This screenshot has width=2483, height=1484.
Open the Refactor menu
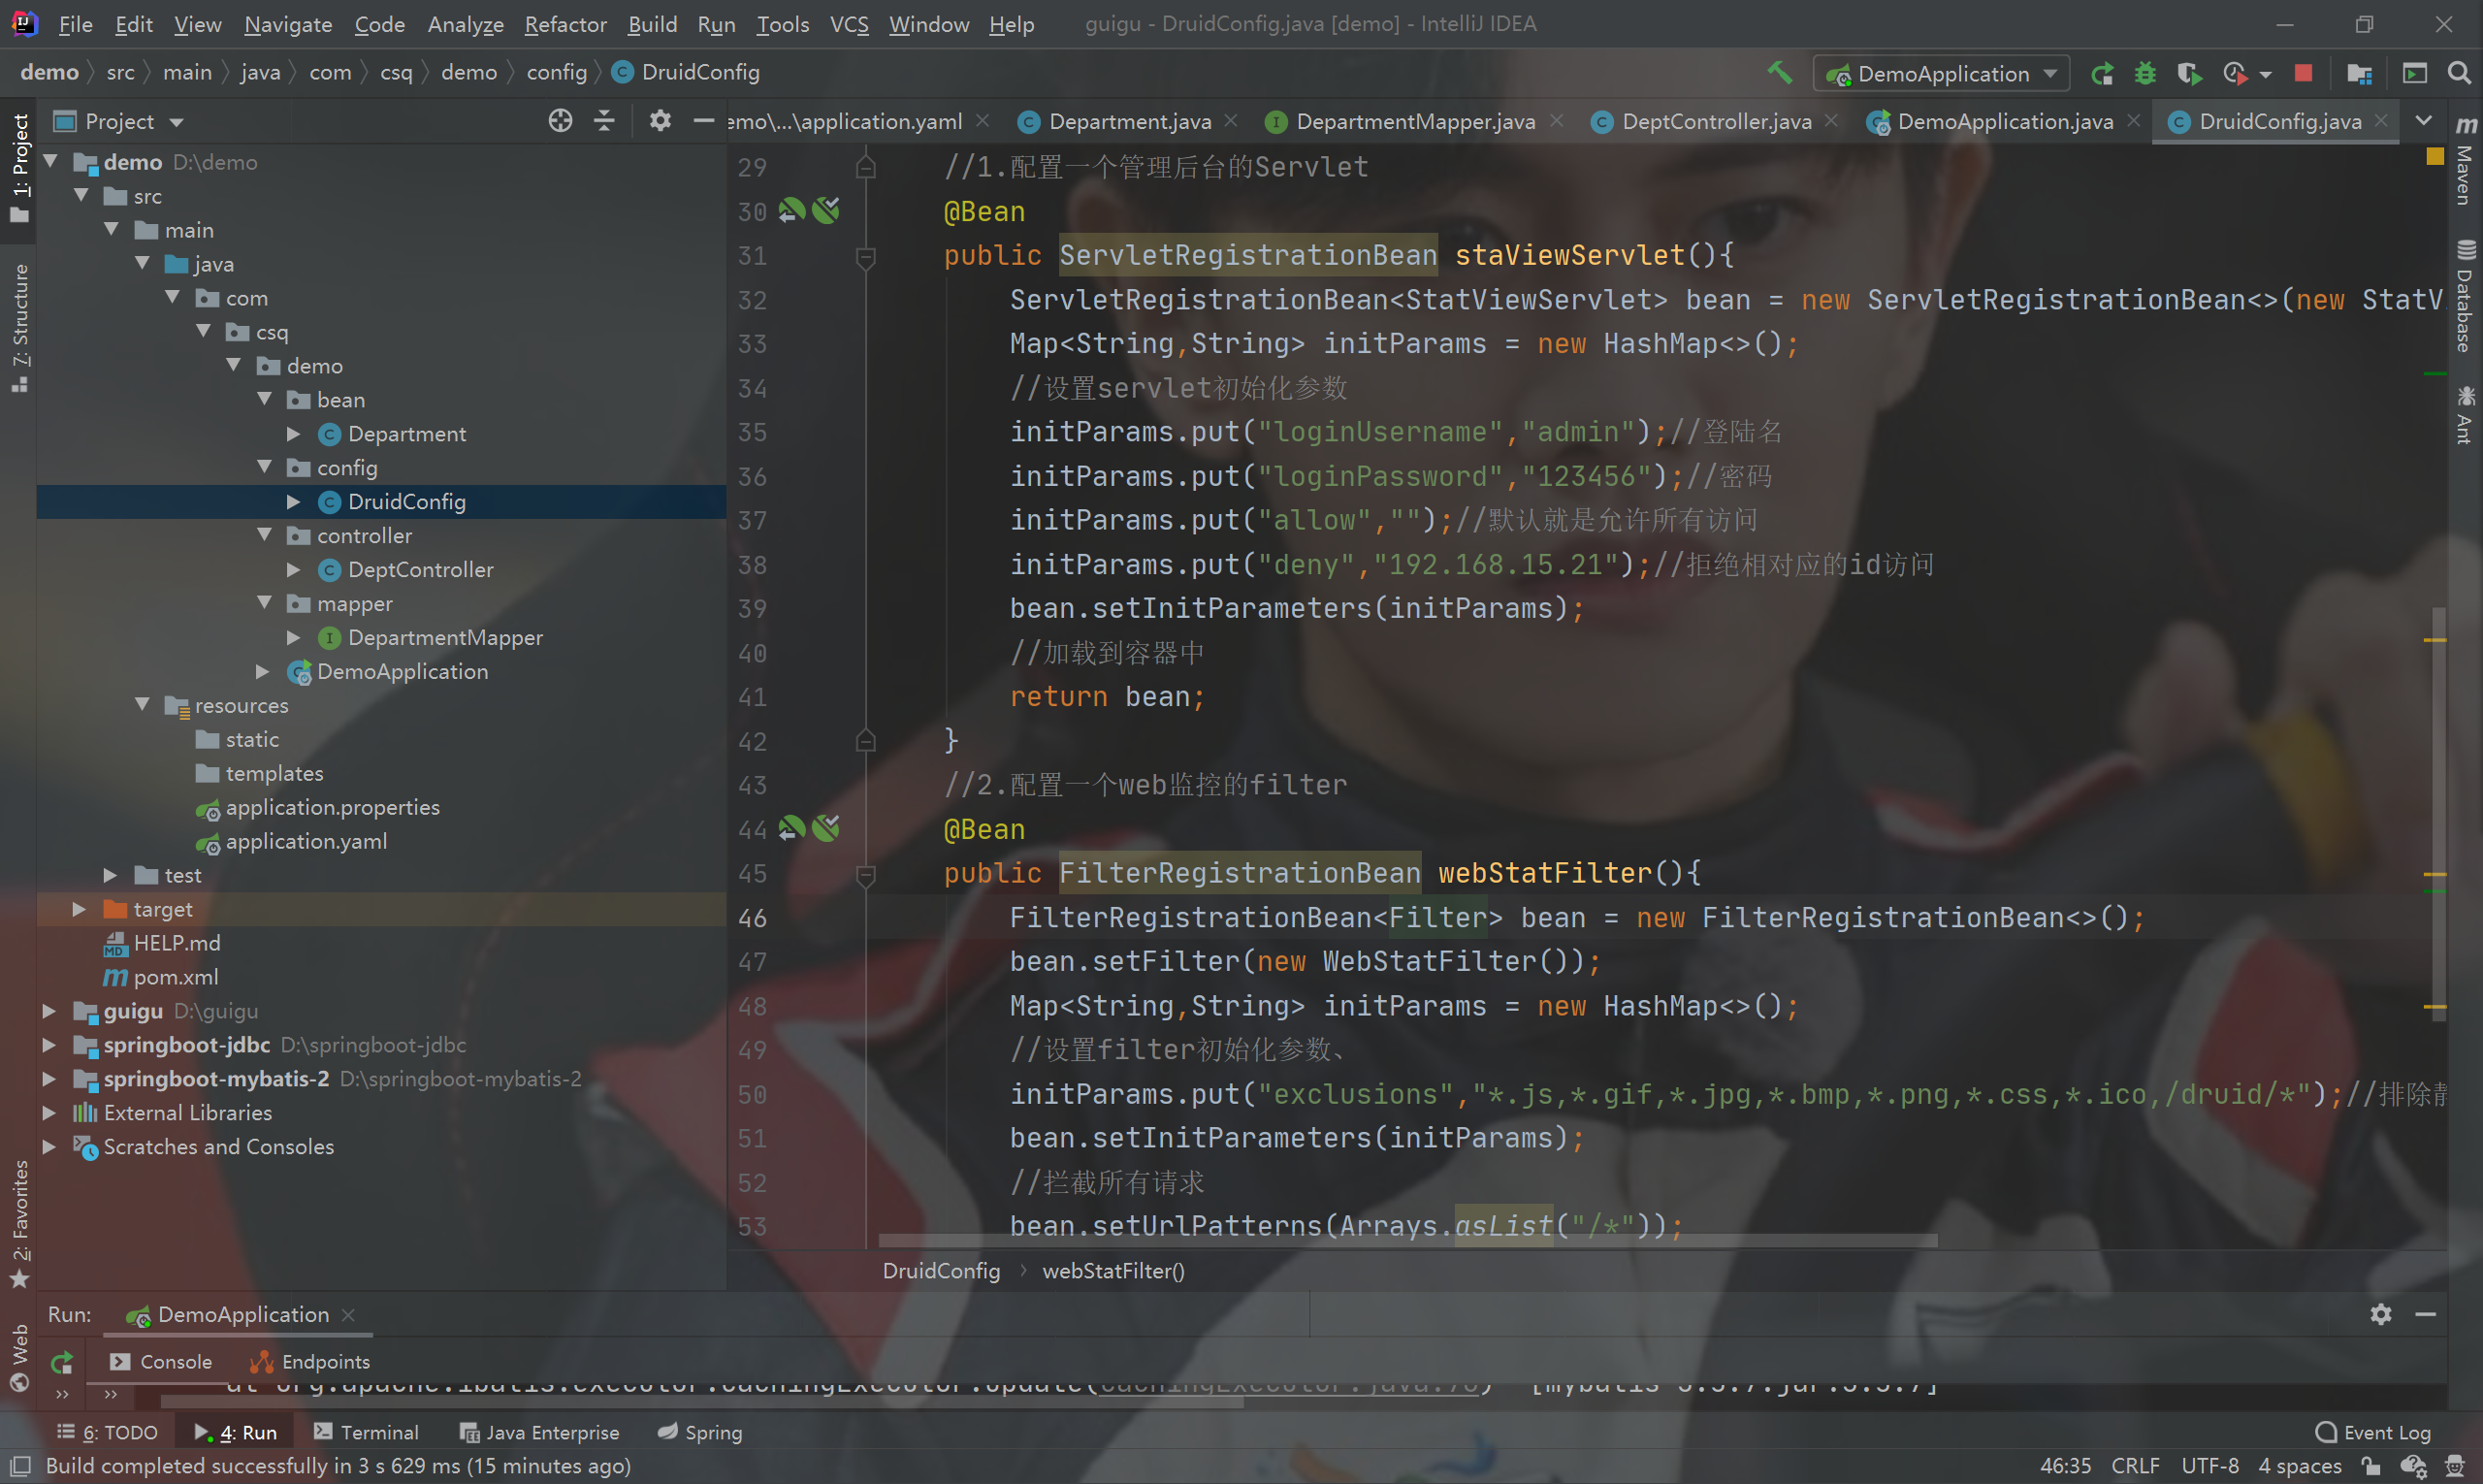(x=565, y=24)
